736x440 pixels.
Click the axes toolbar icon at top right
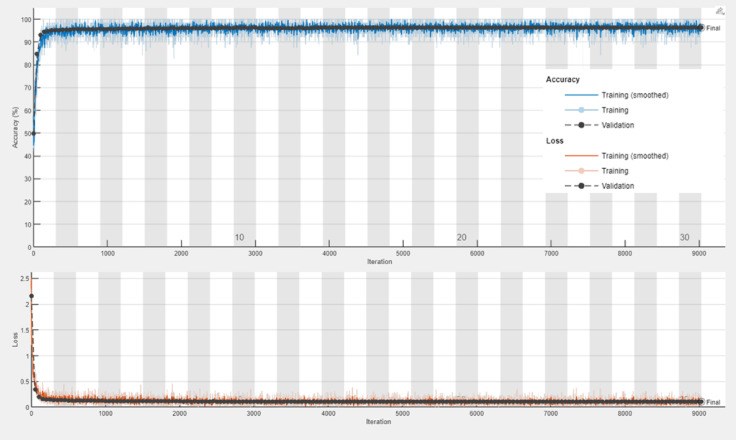pos(719,9)
